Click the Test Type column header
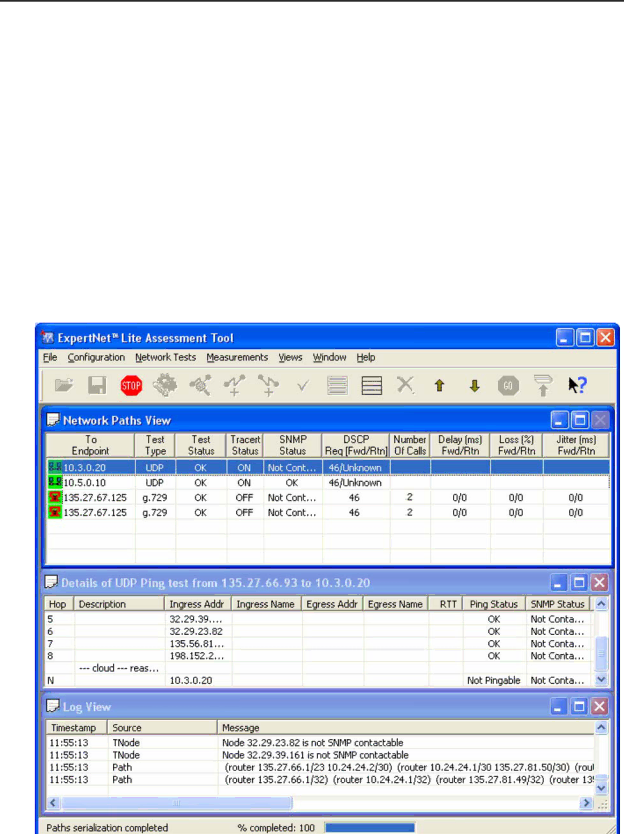Image resolution: width=624 pixels, height=834 pixels. [x=155, y=445]
